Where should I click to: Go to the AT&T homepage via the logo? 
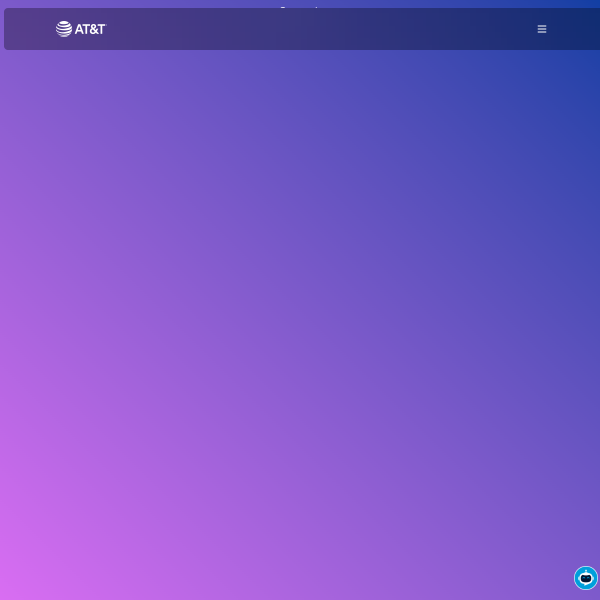click(80, 29)
